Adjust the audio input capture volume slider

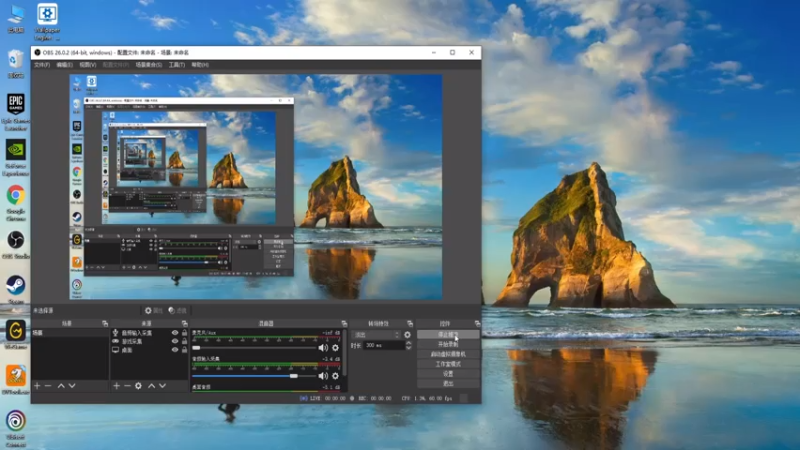[254, 376]
